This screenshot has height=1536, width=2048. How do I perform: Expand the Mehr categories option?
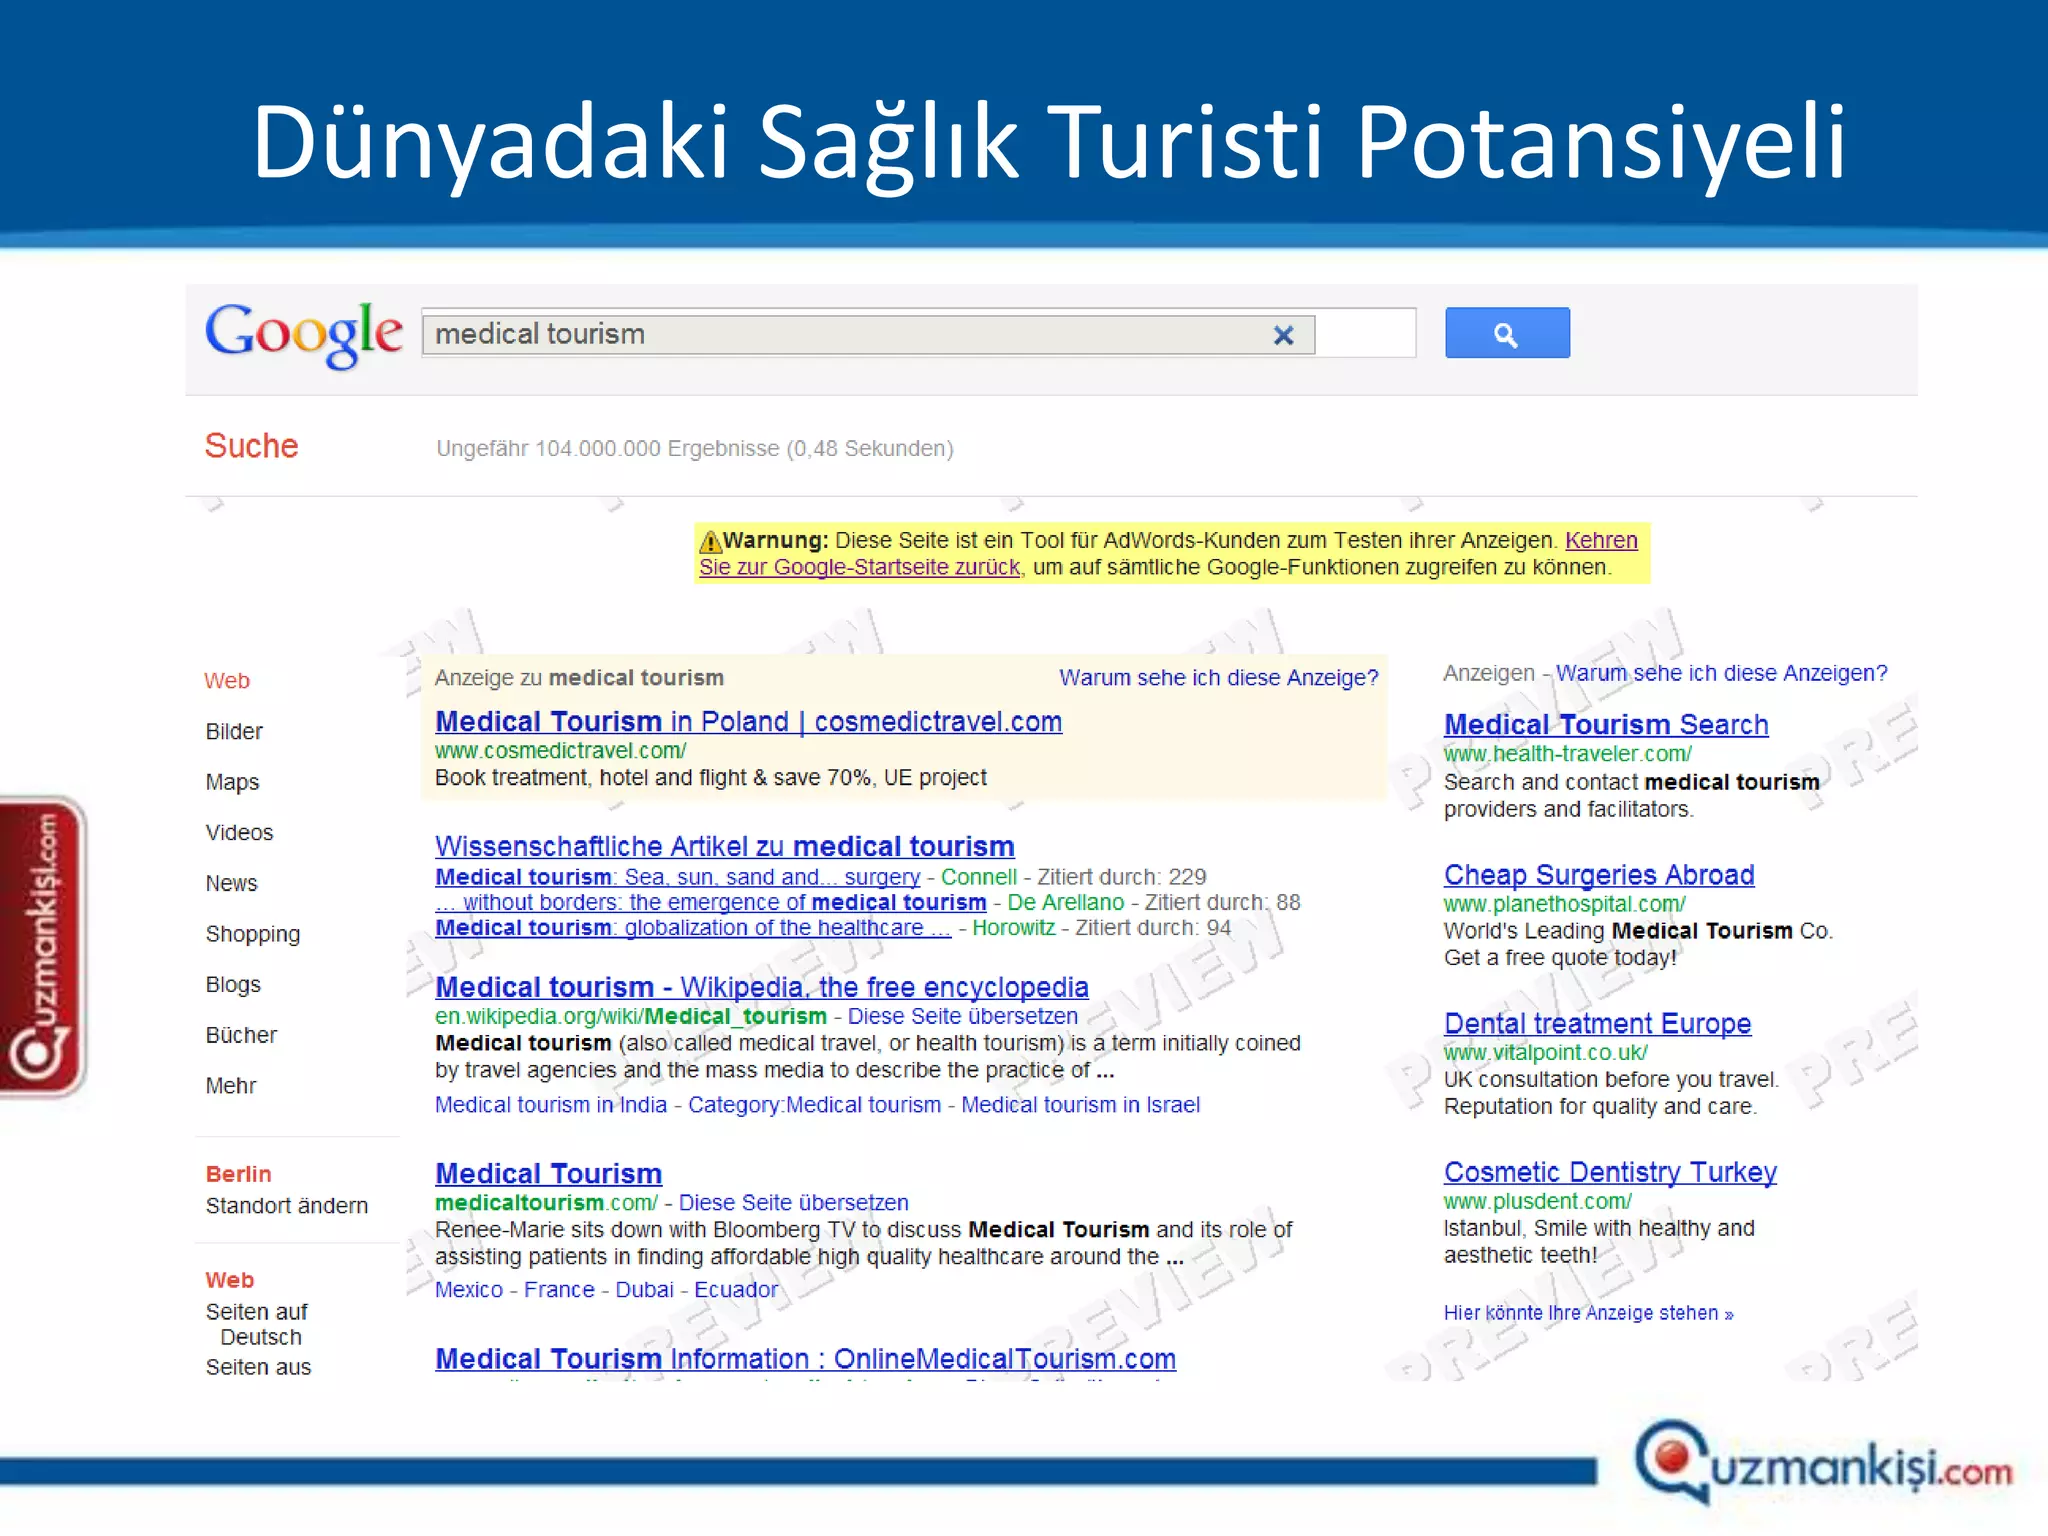click(x=231, y=1086)
